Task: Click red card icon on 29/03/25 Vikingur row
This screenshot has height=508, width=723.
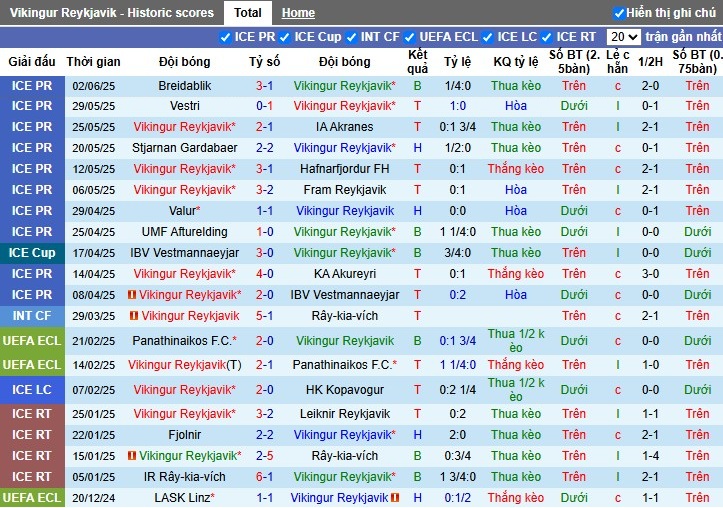Action: pos(134,315)
